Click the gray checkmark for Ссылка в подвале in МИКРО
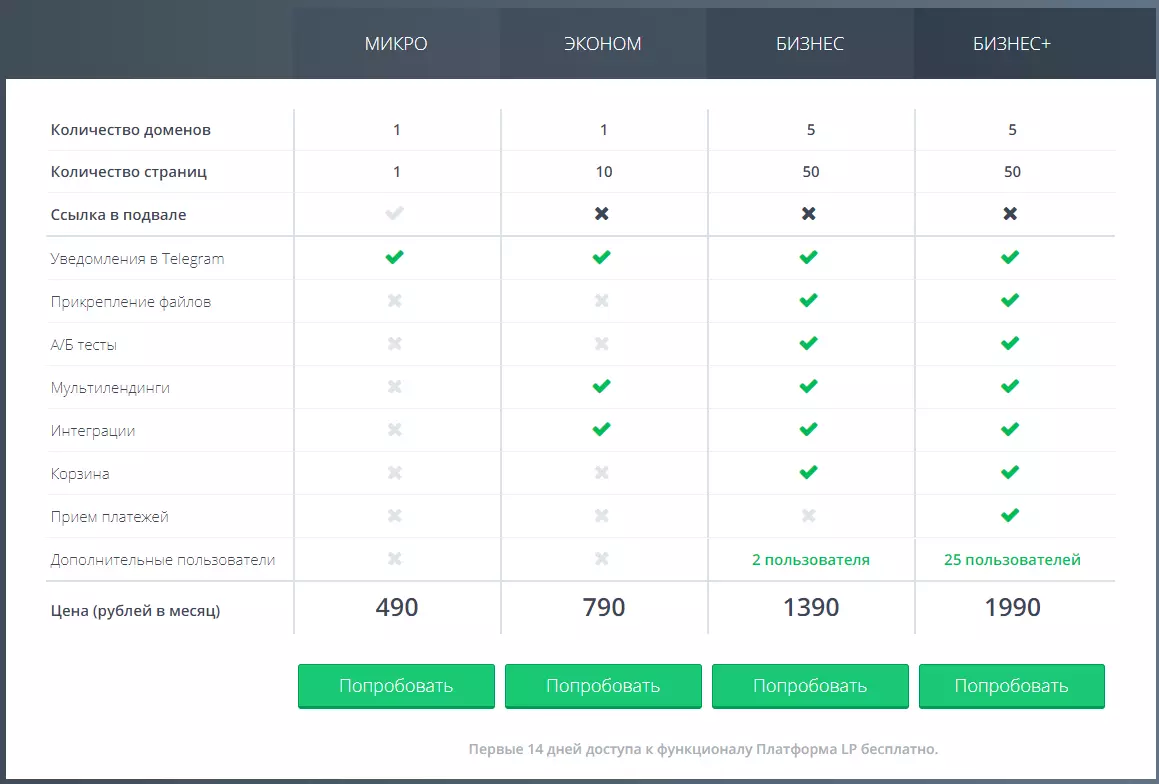Image resolution: width=1159 pixels, height=784 pixels. tap(395, 214)
